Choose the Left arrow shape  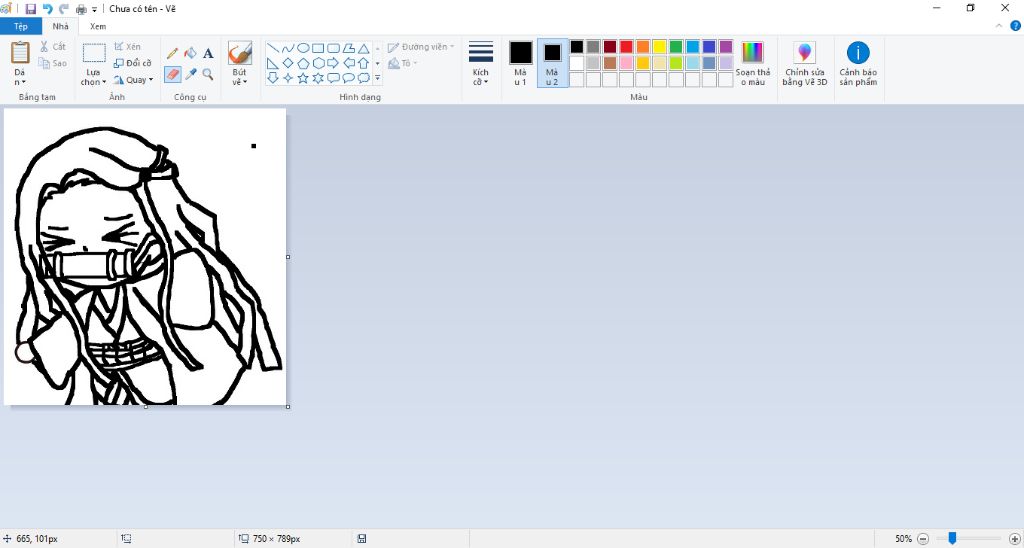pos(349,63)
